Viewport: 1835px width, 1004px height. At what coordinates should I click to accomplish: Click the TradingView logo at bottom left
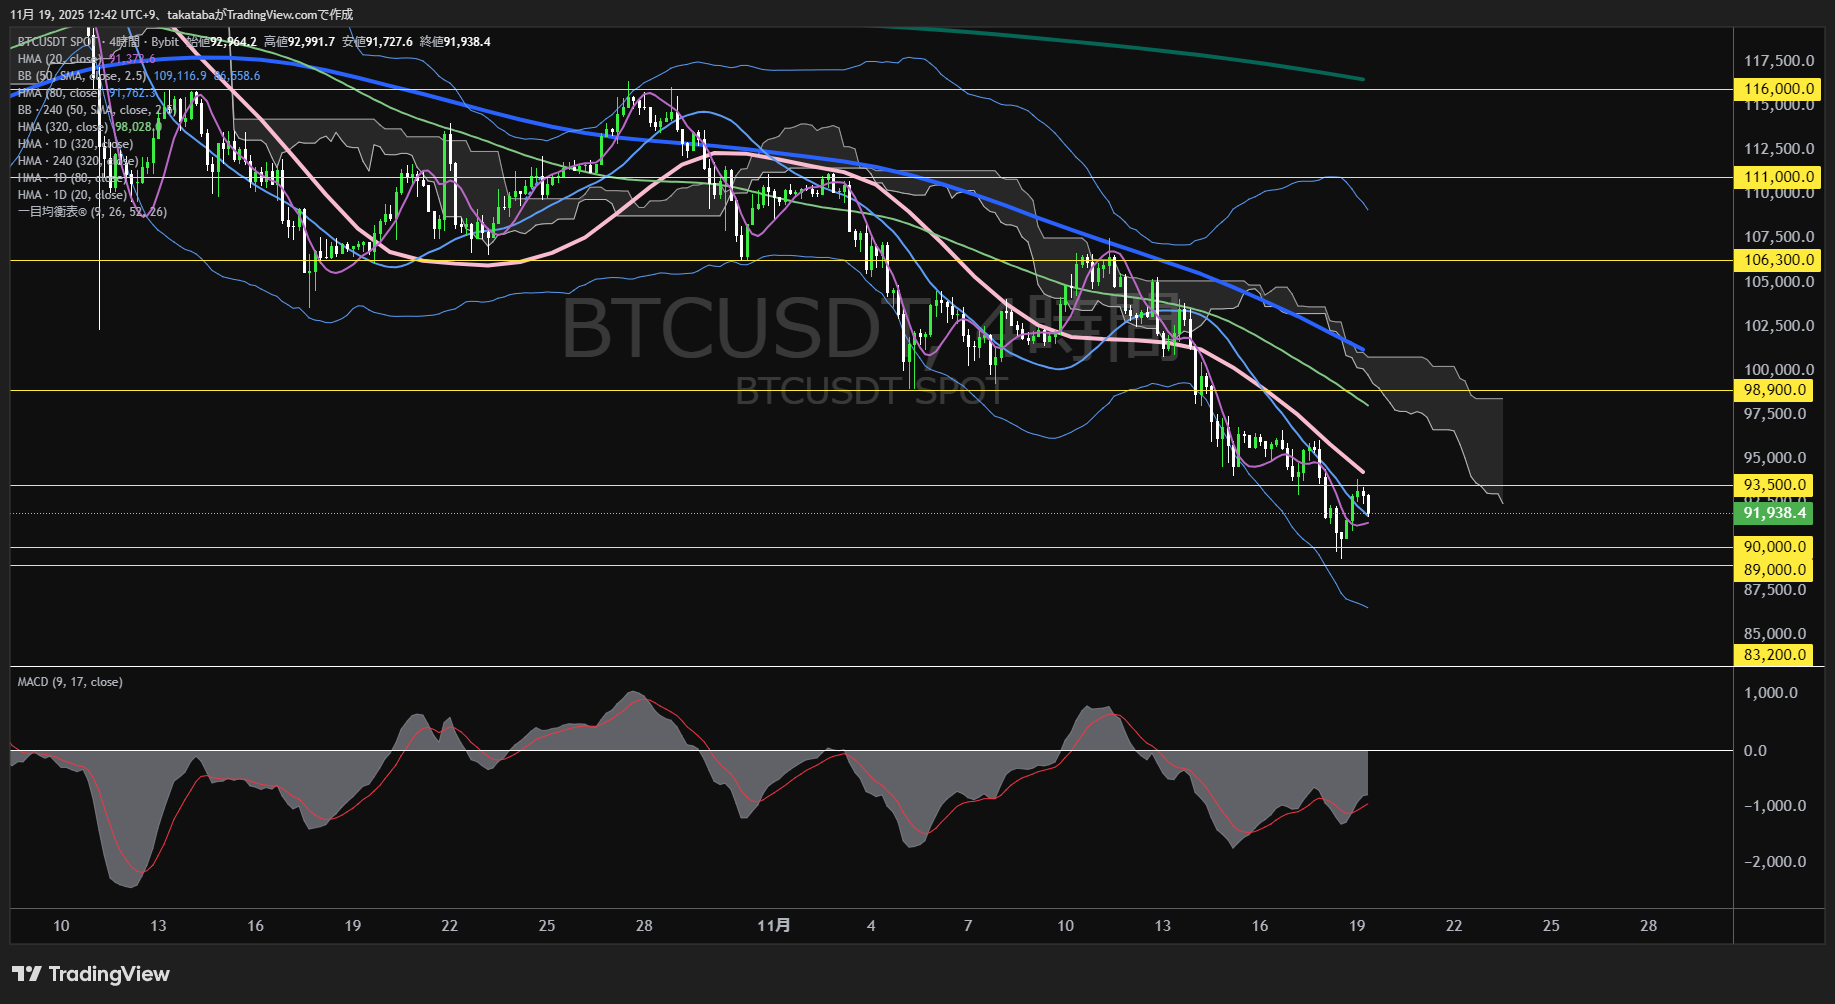(90, 973)
